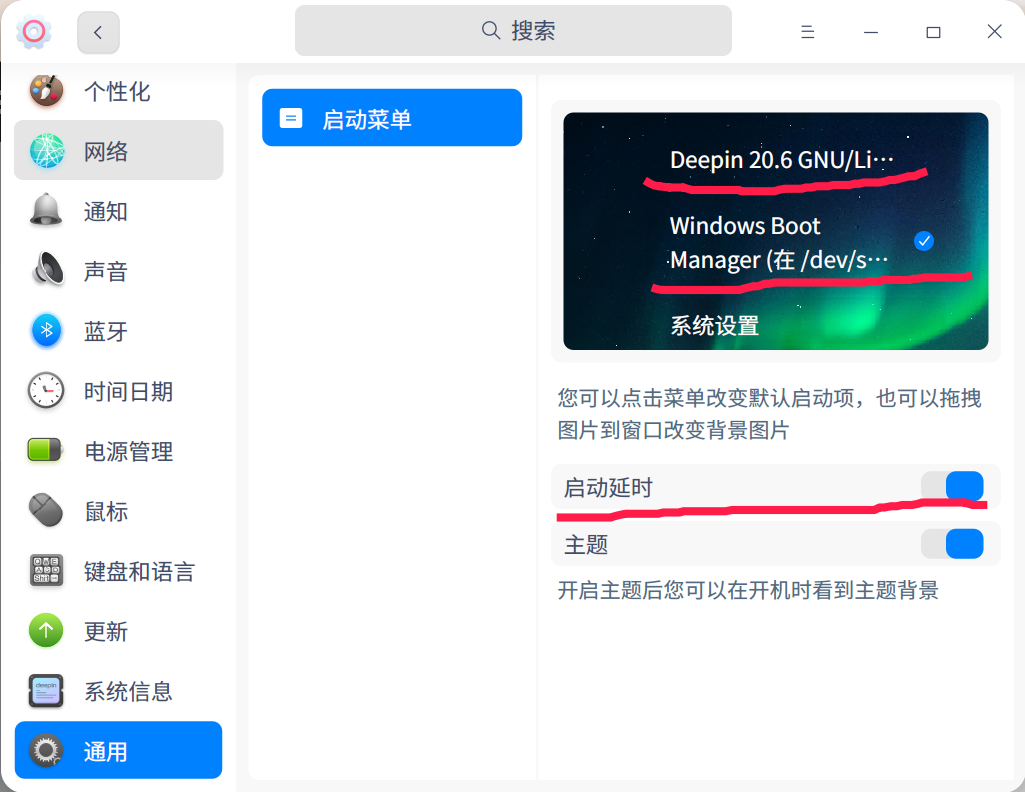Click the 搜索 search field
This screenshot has width=1025, height=792.
click(513, 31)
